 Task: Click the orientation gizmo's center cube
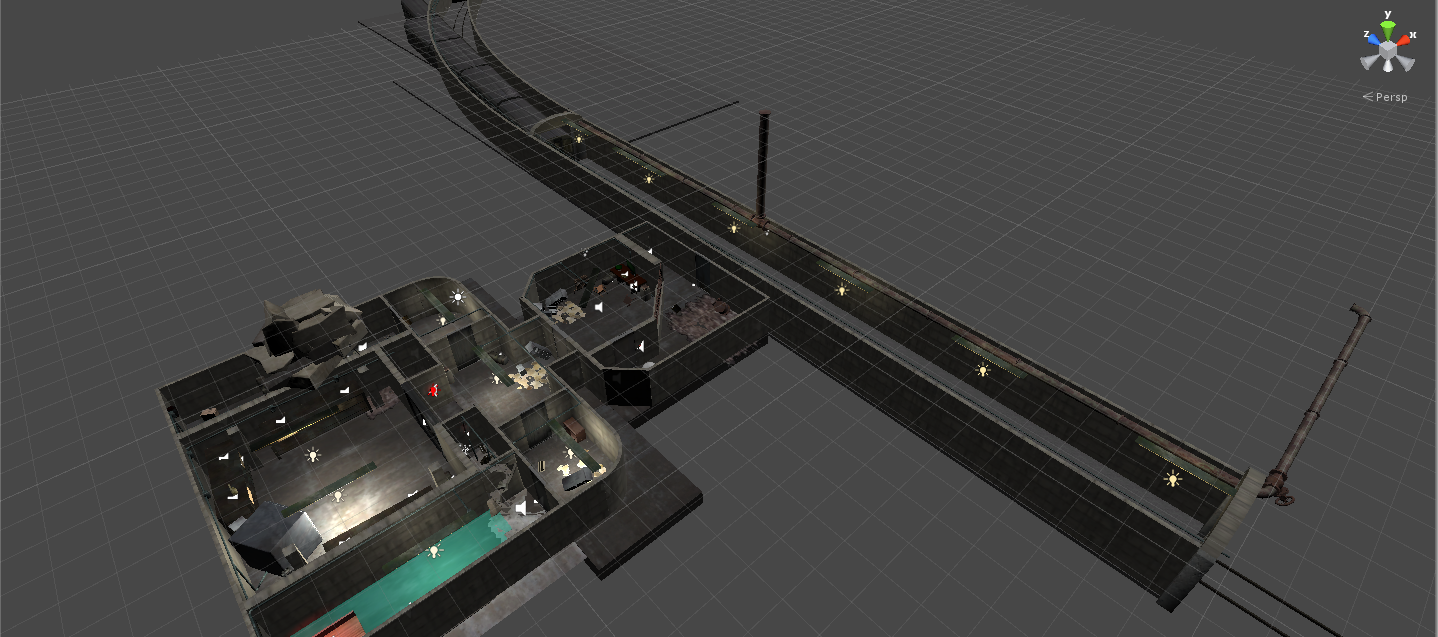point(1388,48)
